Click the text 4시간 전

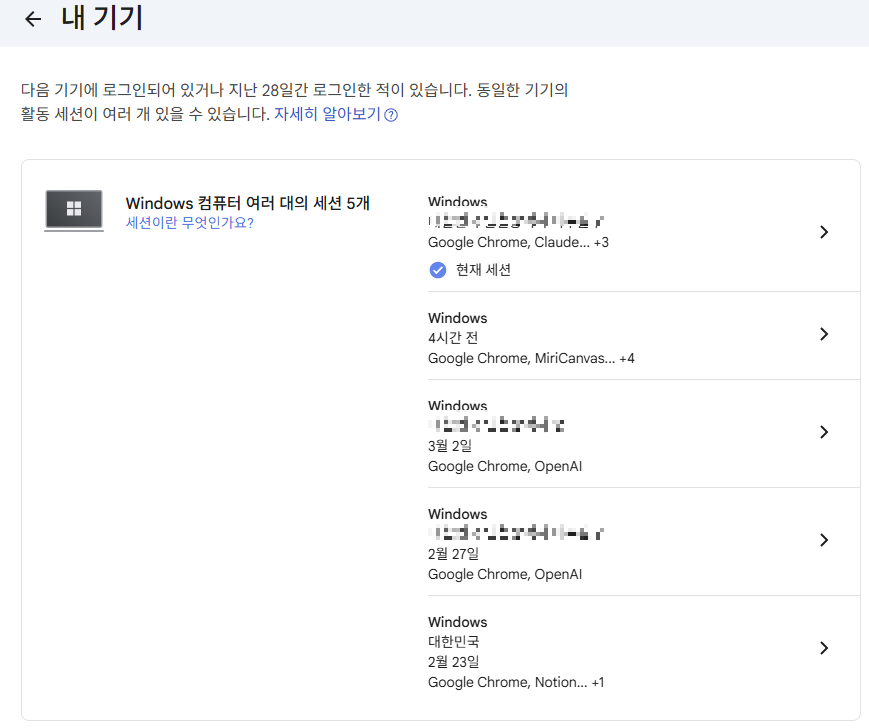point(453,338)
